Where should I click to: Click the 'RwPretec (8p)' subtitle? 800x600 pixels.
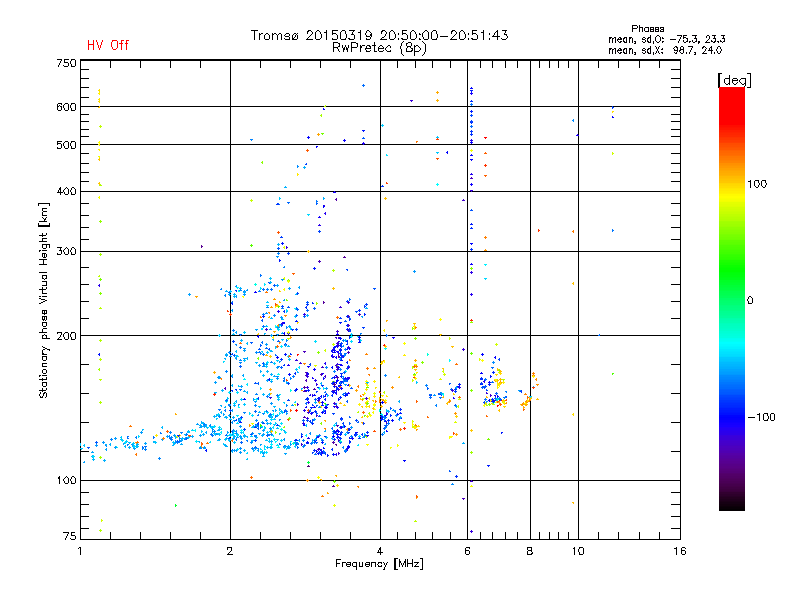click(x=379, y=48)
